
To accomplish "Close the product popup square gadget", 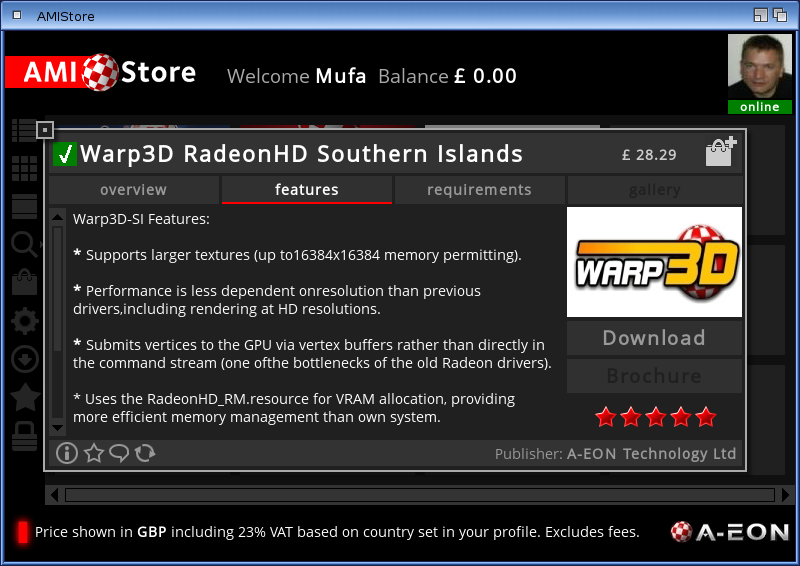I will [45, 130].
